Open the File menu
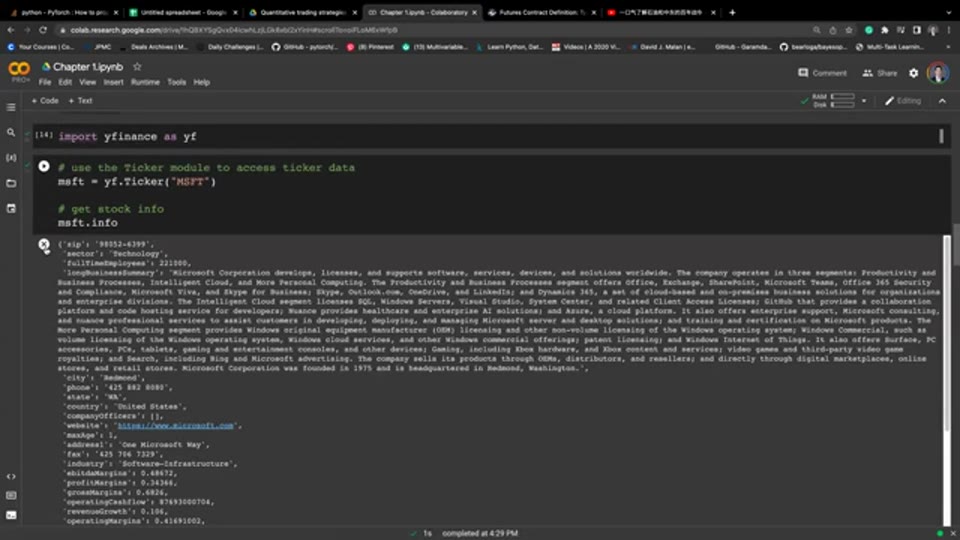The width and height of the screenshot is (960, 540). pos(45,82)
